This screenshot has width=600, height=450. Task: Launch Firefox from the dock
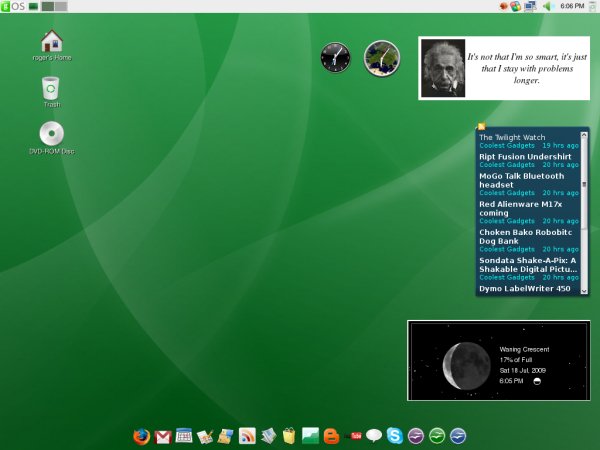141,436
